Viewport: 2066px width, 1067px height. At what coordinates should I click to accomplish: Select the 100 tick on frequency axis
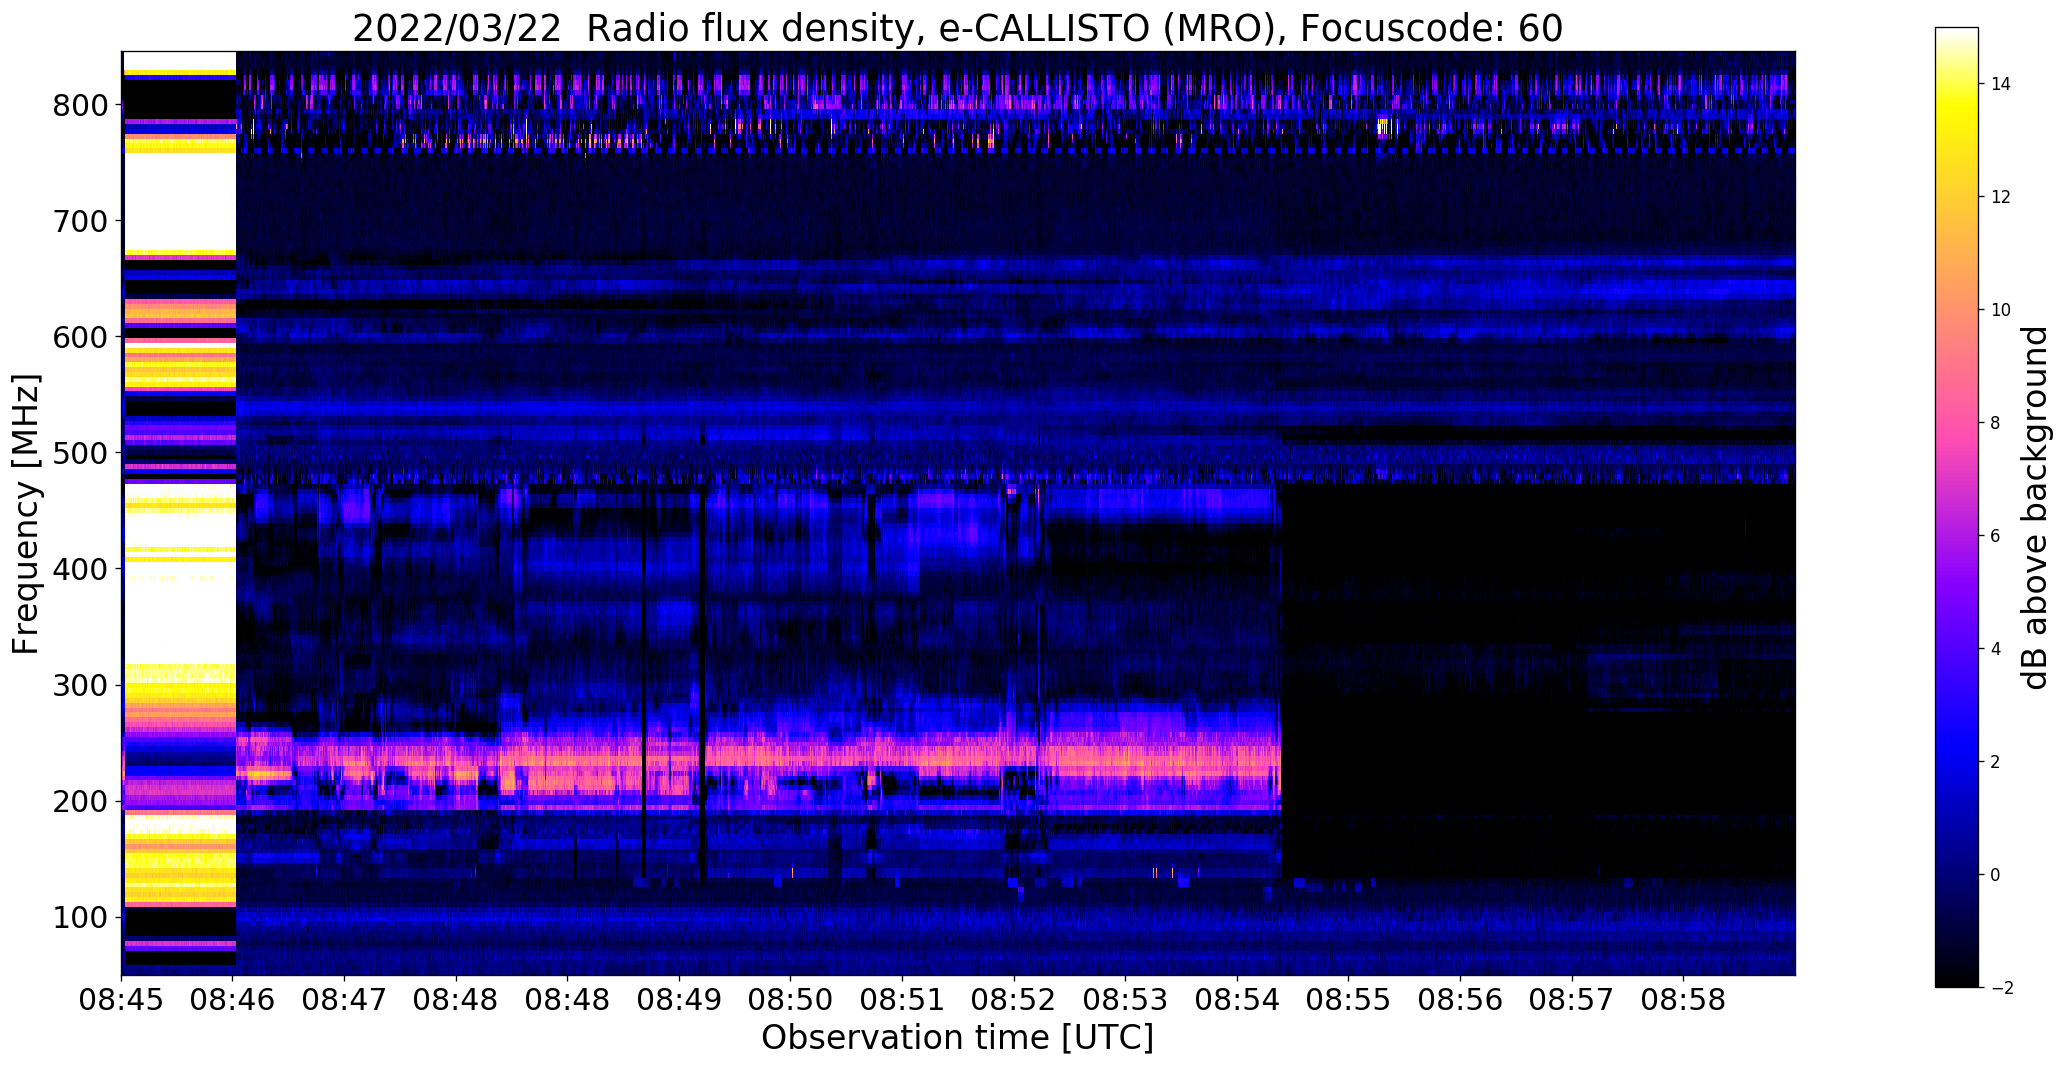79,917
